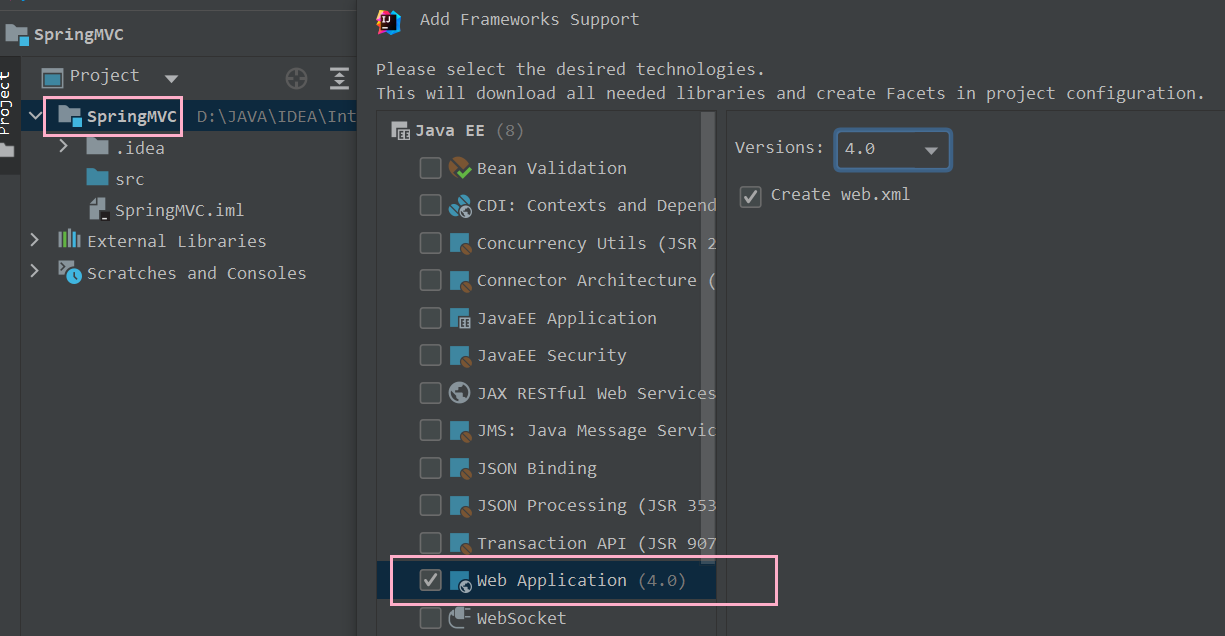Expand External Libraries node
Viewport: 1225px width, 636px height.
point(35,240)
